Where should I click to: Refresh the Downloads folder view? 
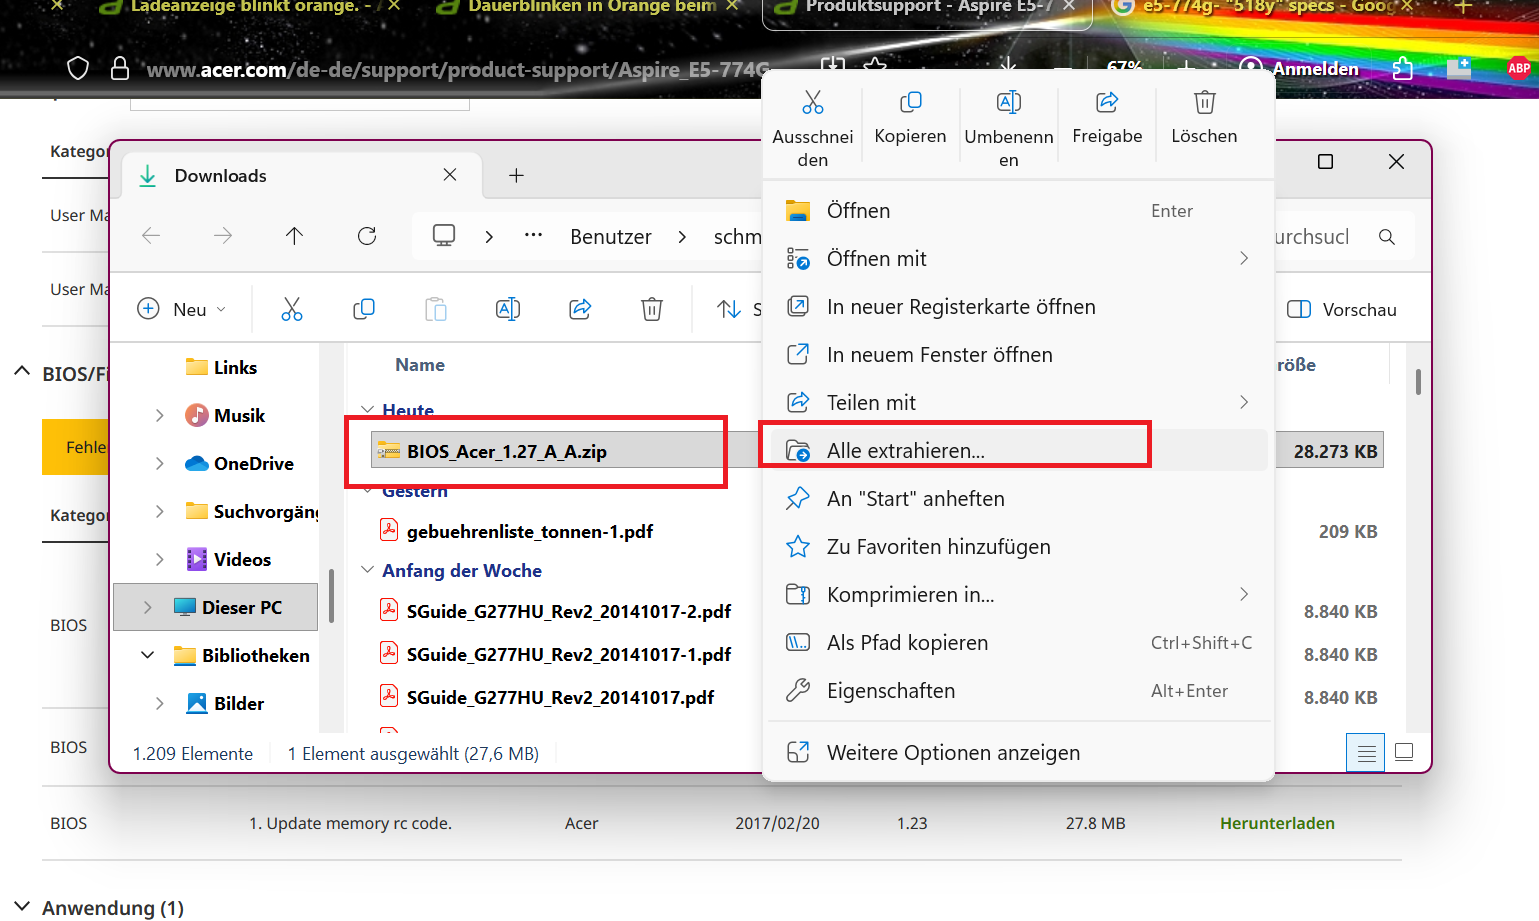(x=367, y=236)
